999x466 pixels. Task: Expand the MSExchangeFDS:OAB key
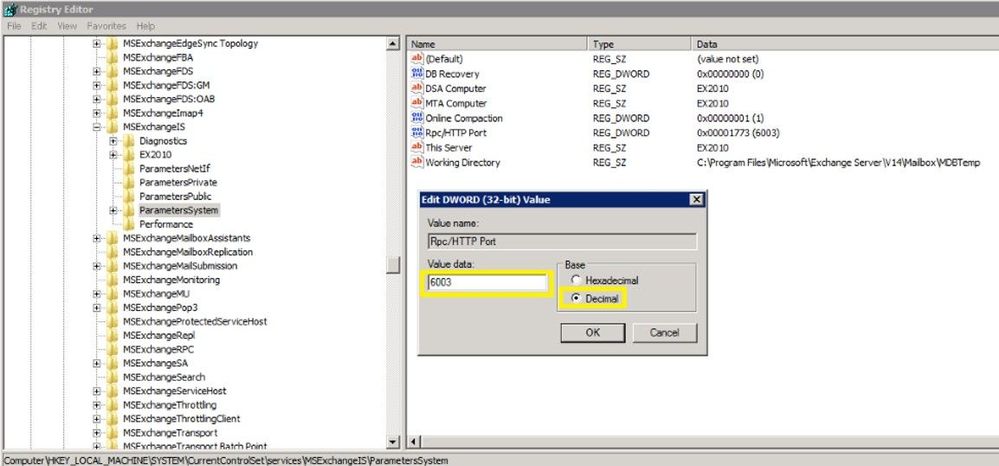[x=96, y=99]
